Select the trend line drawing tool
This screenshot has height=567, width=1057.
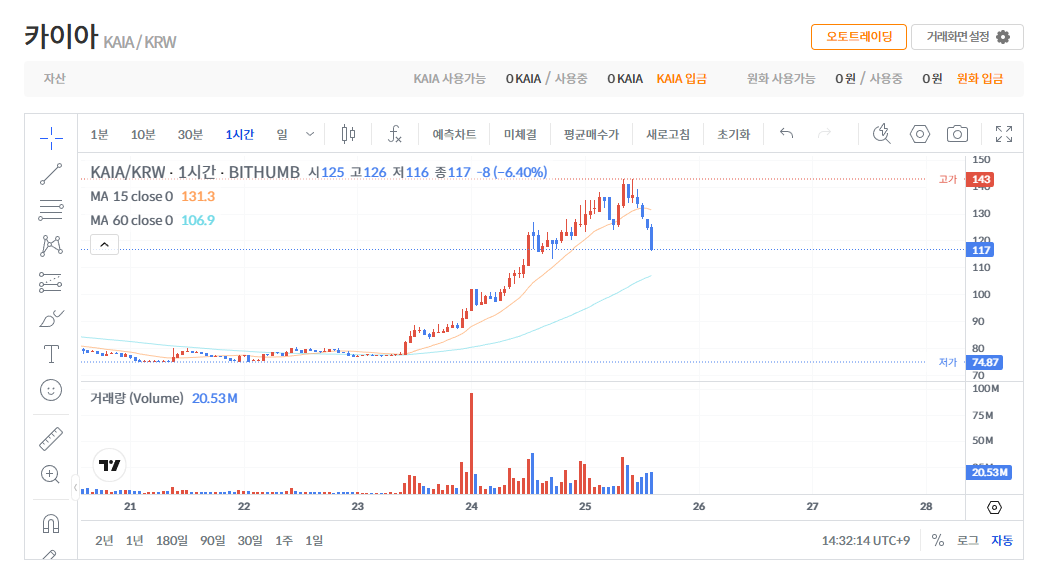(51, 173)
